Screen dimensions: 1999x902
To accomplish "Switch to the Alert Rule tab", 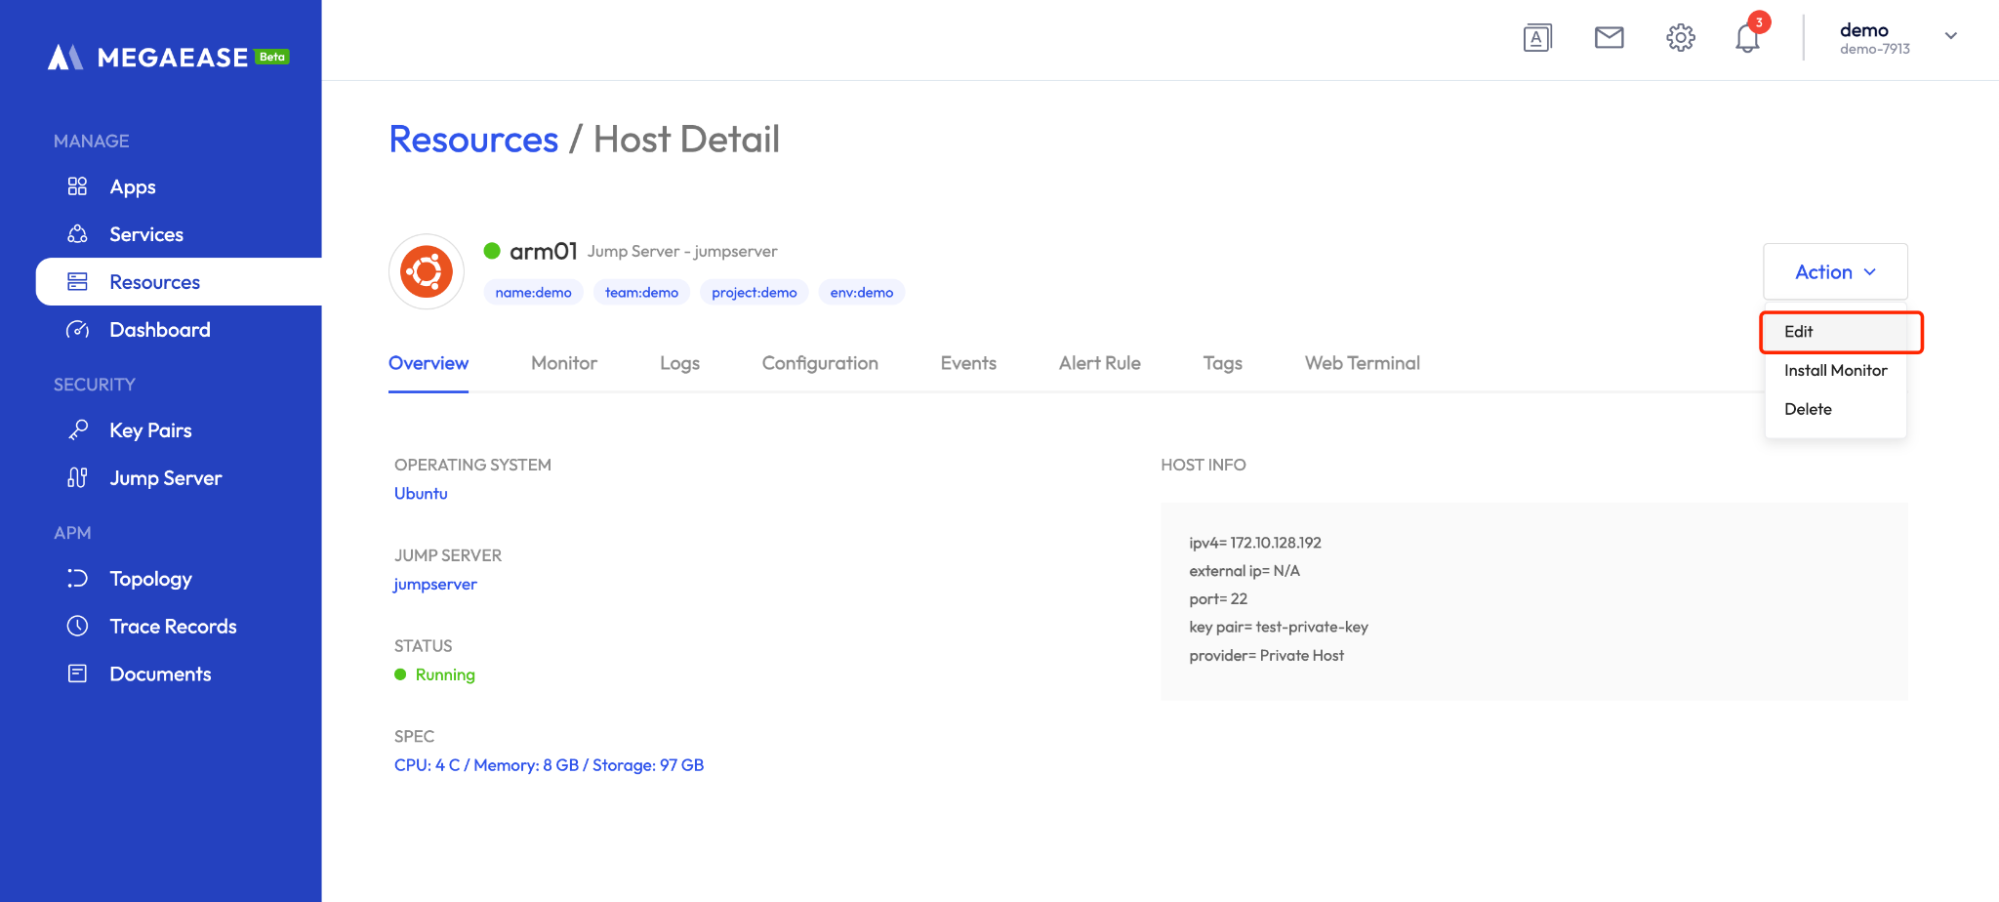I will point(1099,363).
